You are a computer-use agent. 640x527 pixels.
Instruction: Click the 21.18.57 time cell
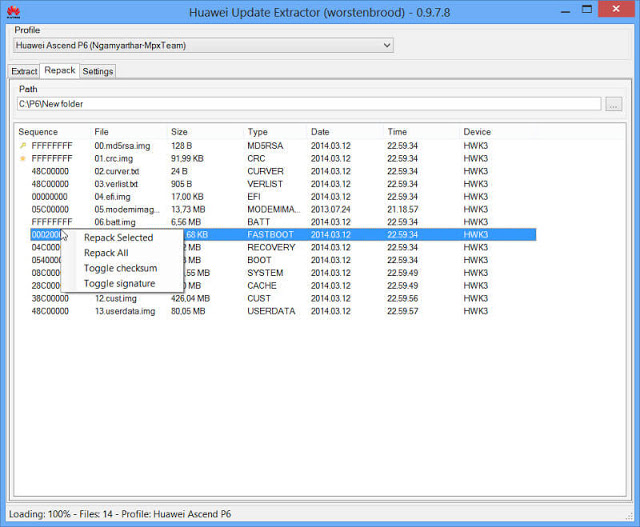(x=402, y=209)
